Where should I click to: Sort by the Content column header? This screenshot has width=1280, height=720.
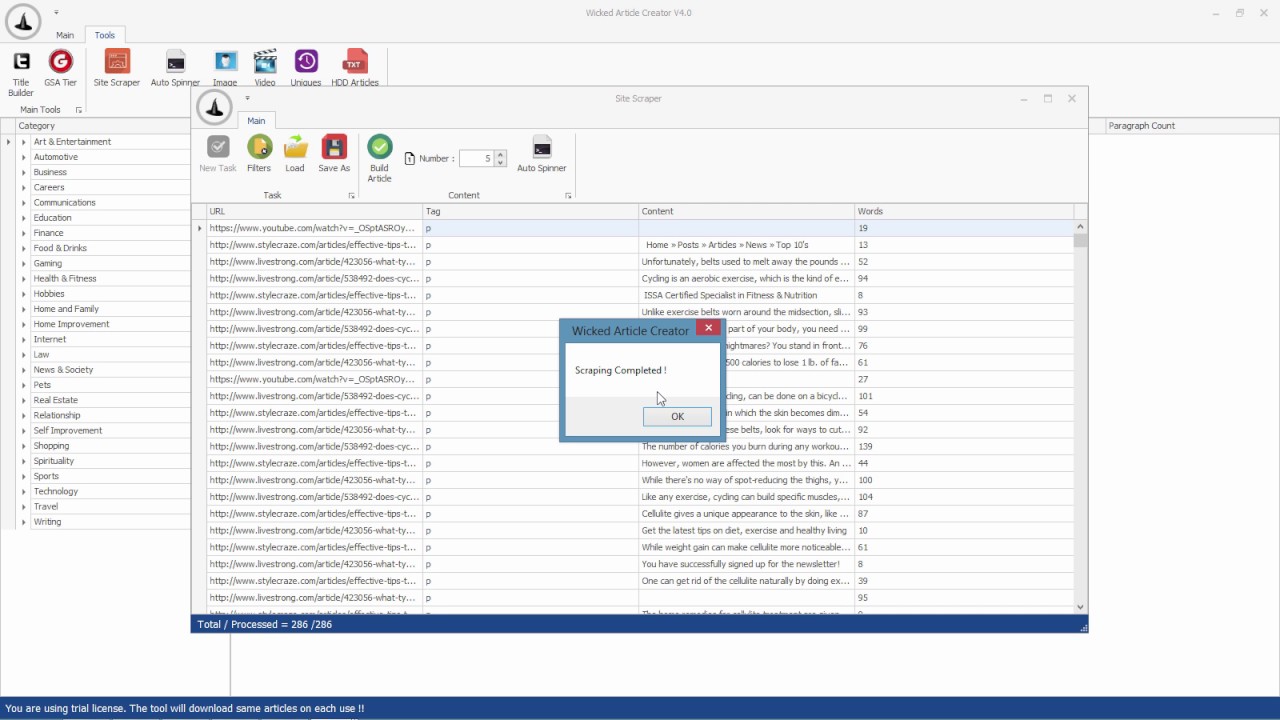tap(746, 211)
